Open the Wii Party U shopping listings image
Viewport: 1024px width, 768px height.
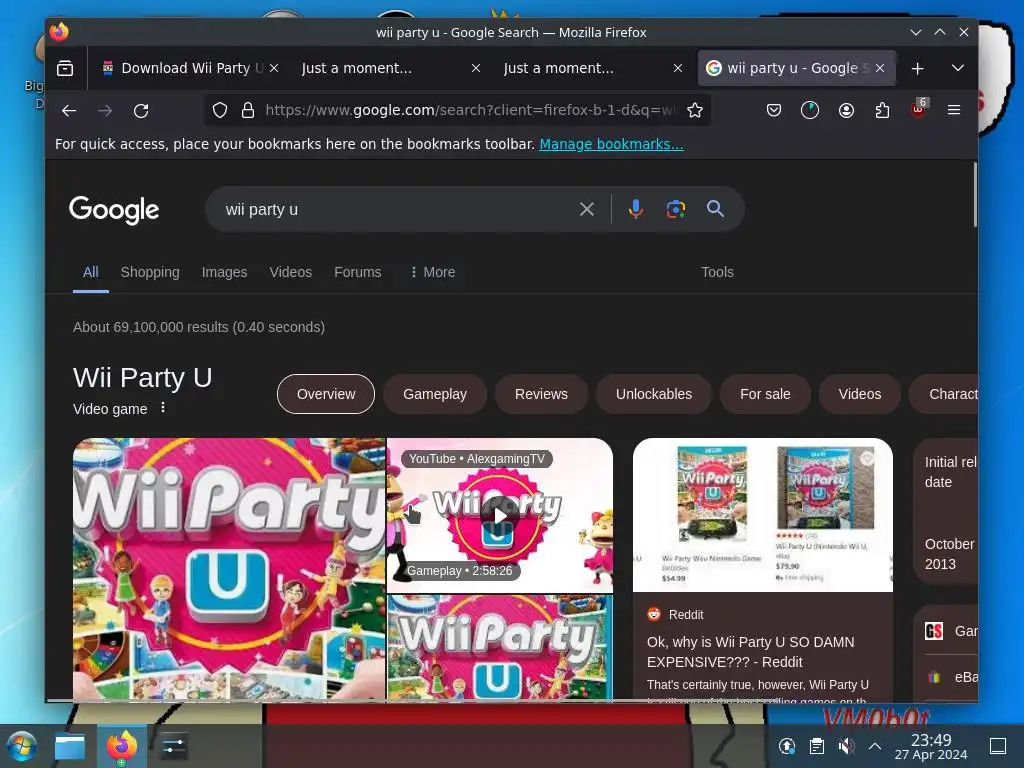click(763, 515)
